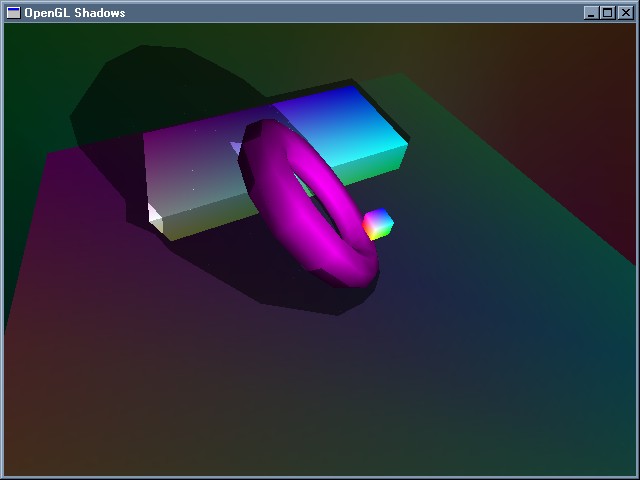Maximize the OpenGL Shadows window
This screenshot has width=640, height=480.
607,13
